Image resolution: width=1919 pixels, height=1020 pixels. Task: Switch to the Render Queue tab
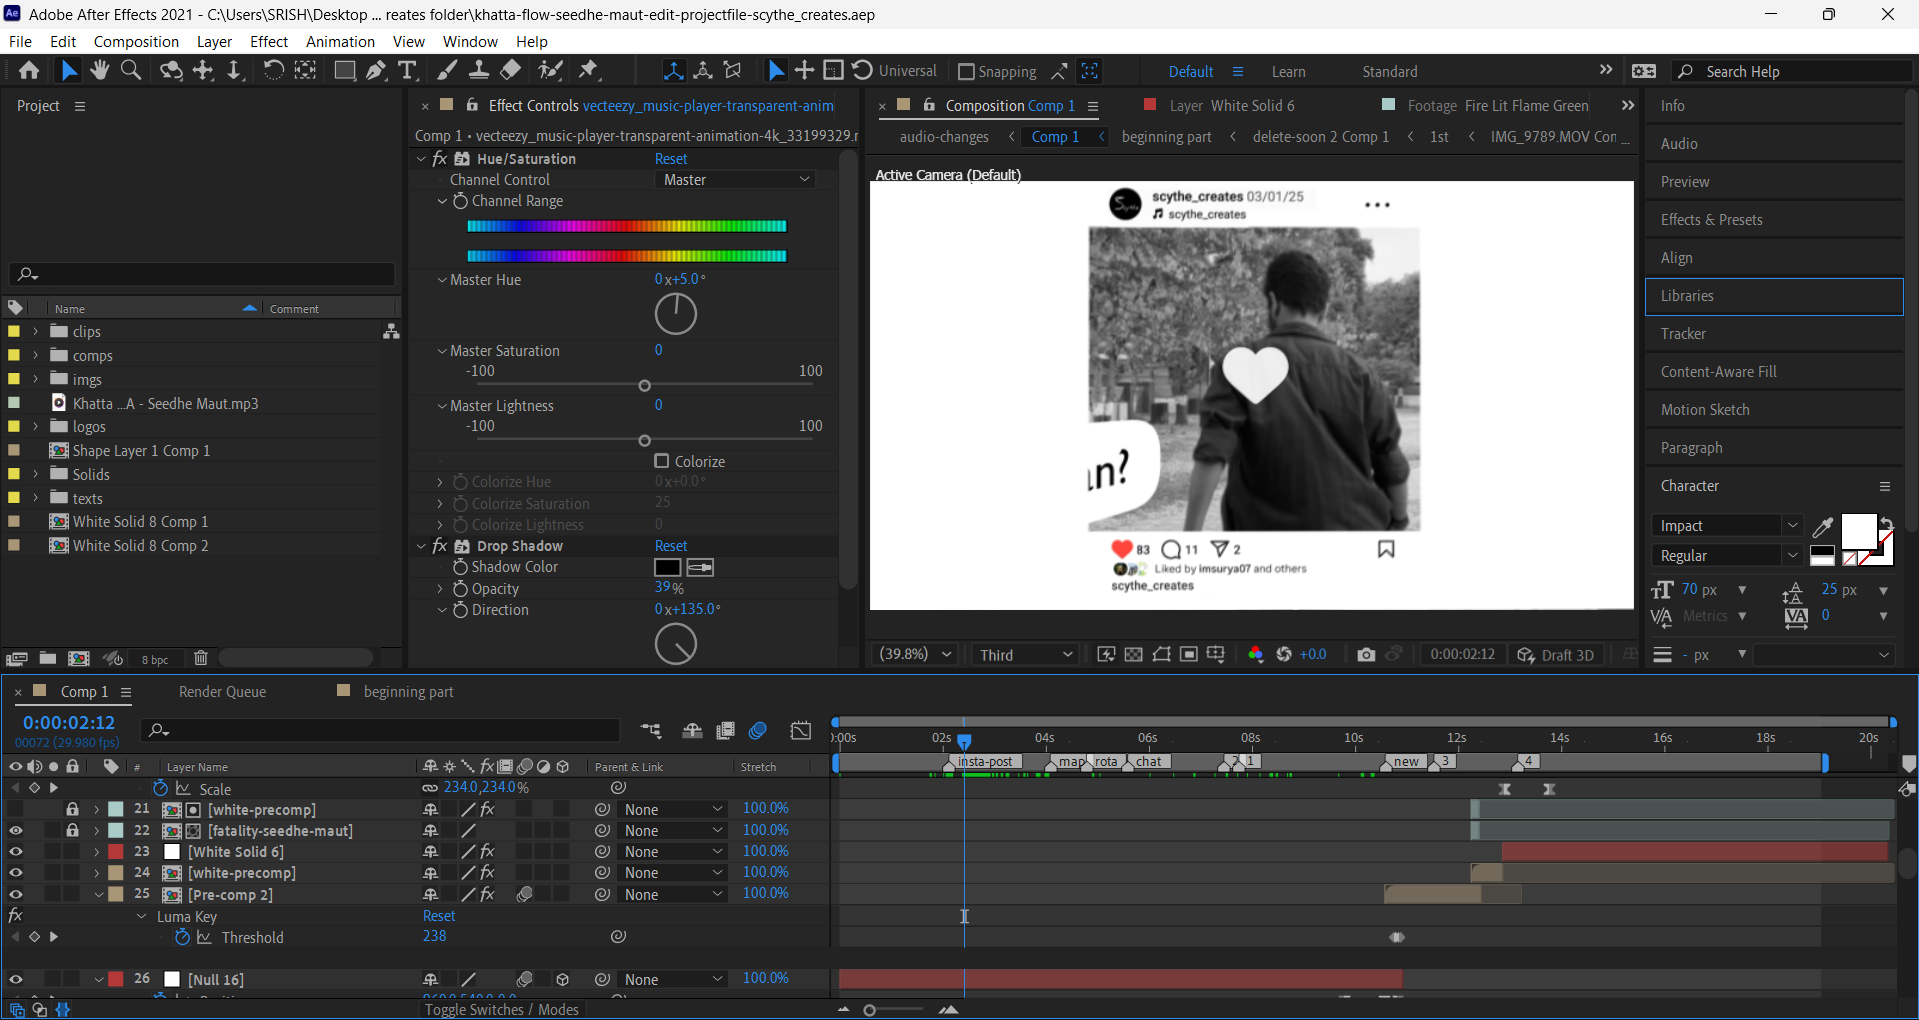[222, 692]
